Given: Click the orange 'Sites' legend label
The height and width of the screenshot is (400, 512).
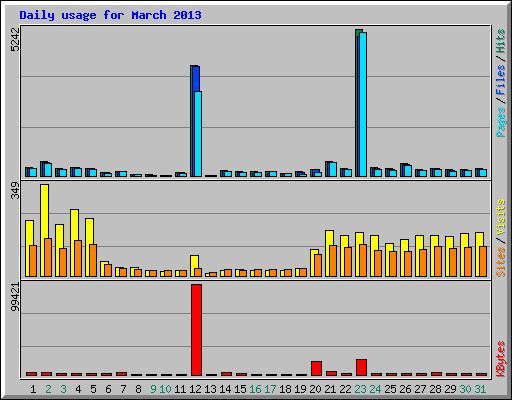Looking at the screenshot, I should (501, 262).
